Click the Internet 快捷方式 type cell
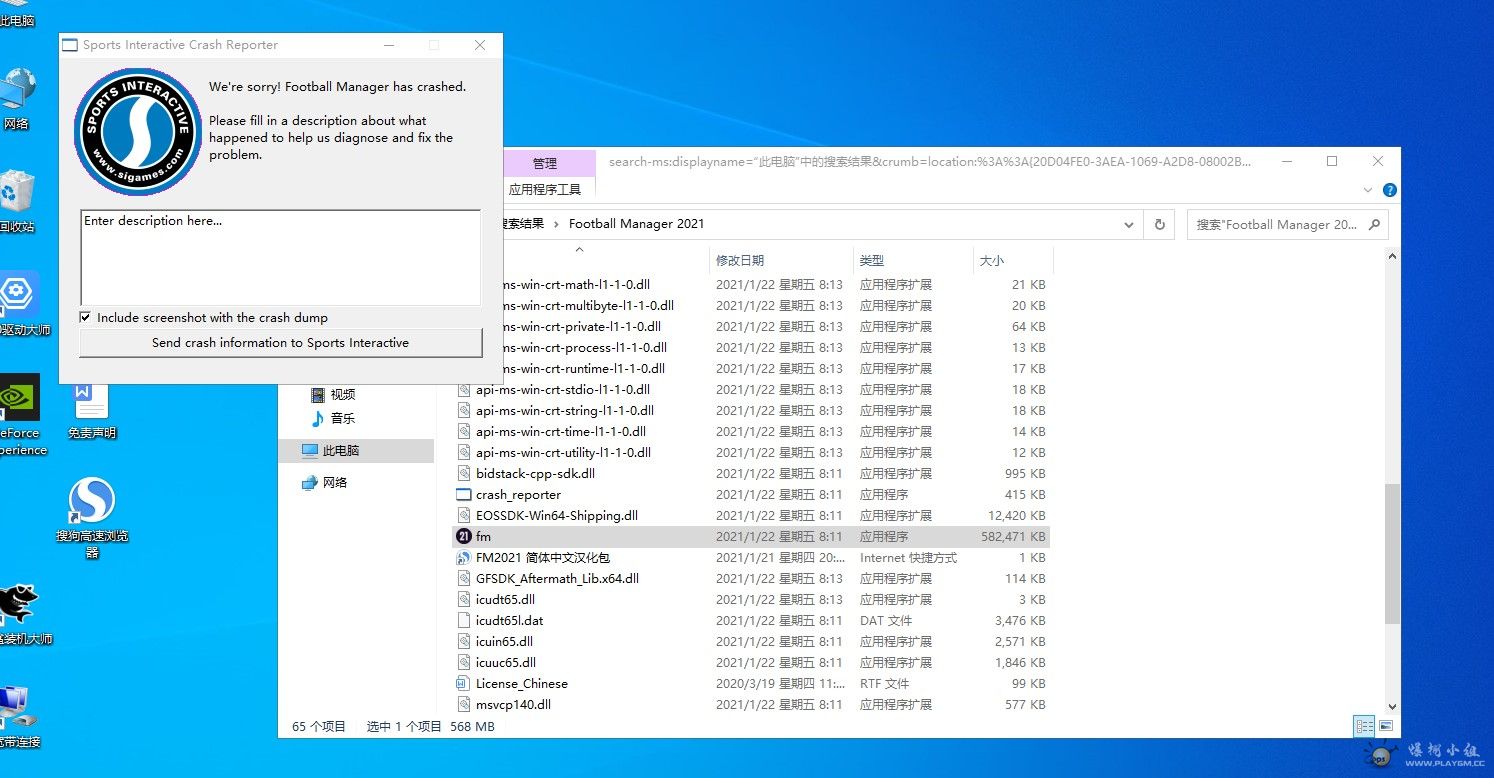This screenshot has height=778, width=1494. point(908,558)
